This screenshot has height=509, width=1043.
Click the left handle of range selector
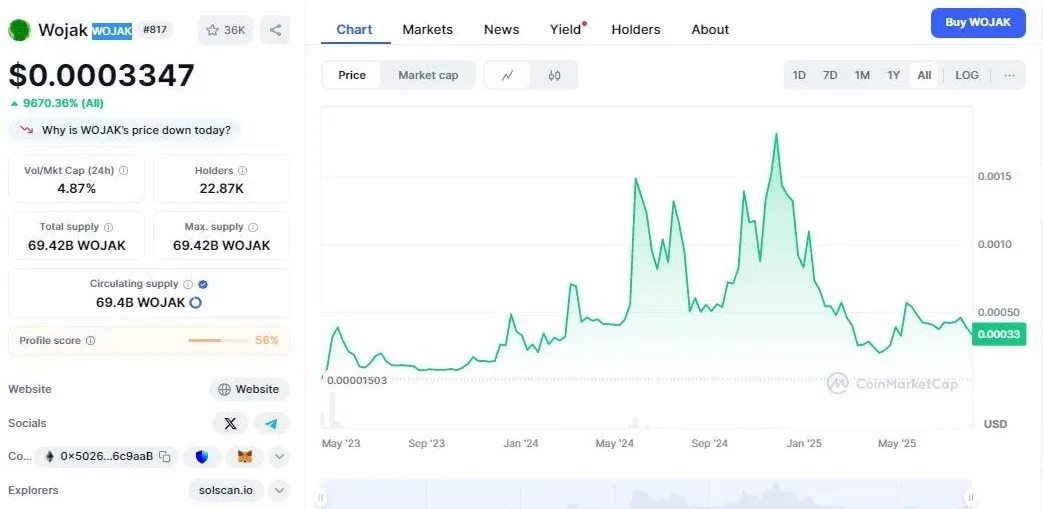click(x=321, y=497)
